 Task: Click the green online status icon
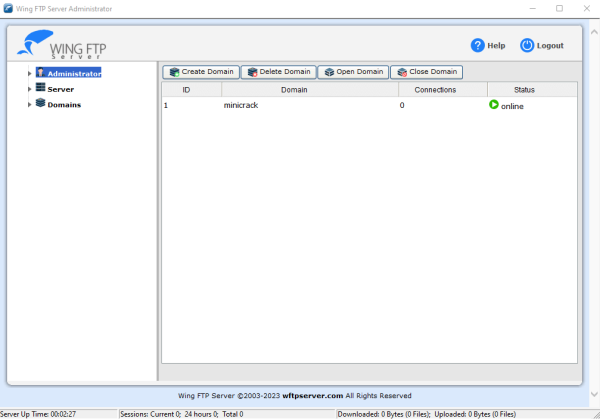point(494,104)
